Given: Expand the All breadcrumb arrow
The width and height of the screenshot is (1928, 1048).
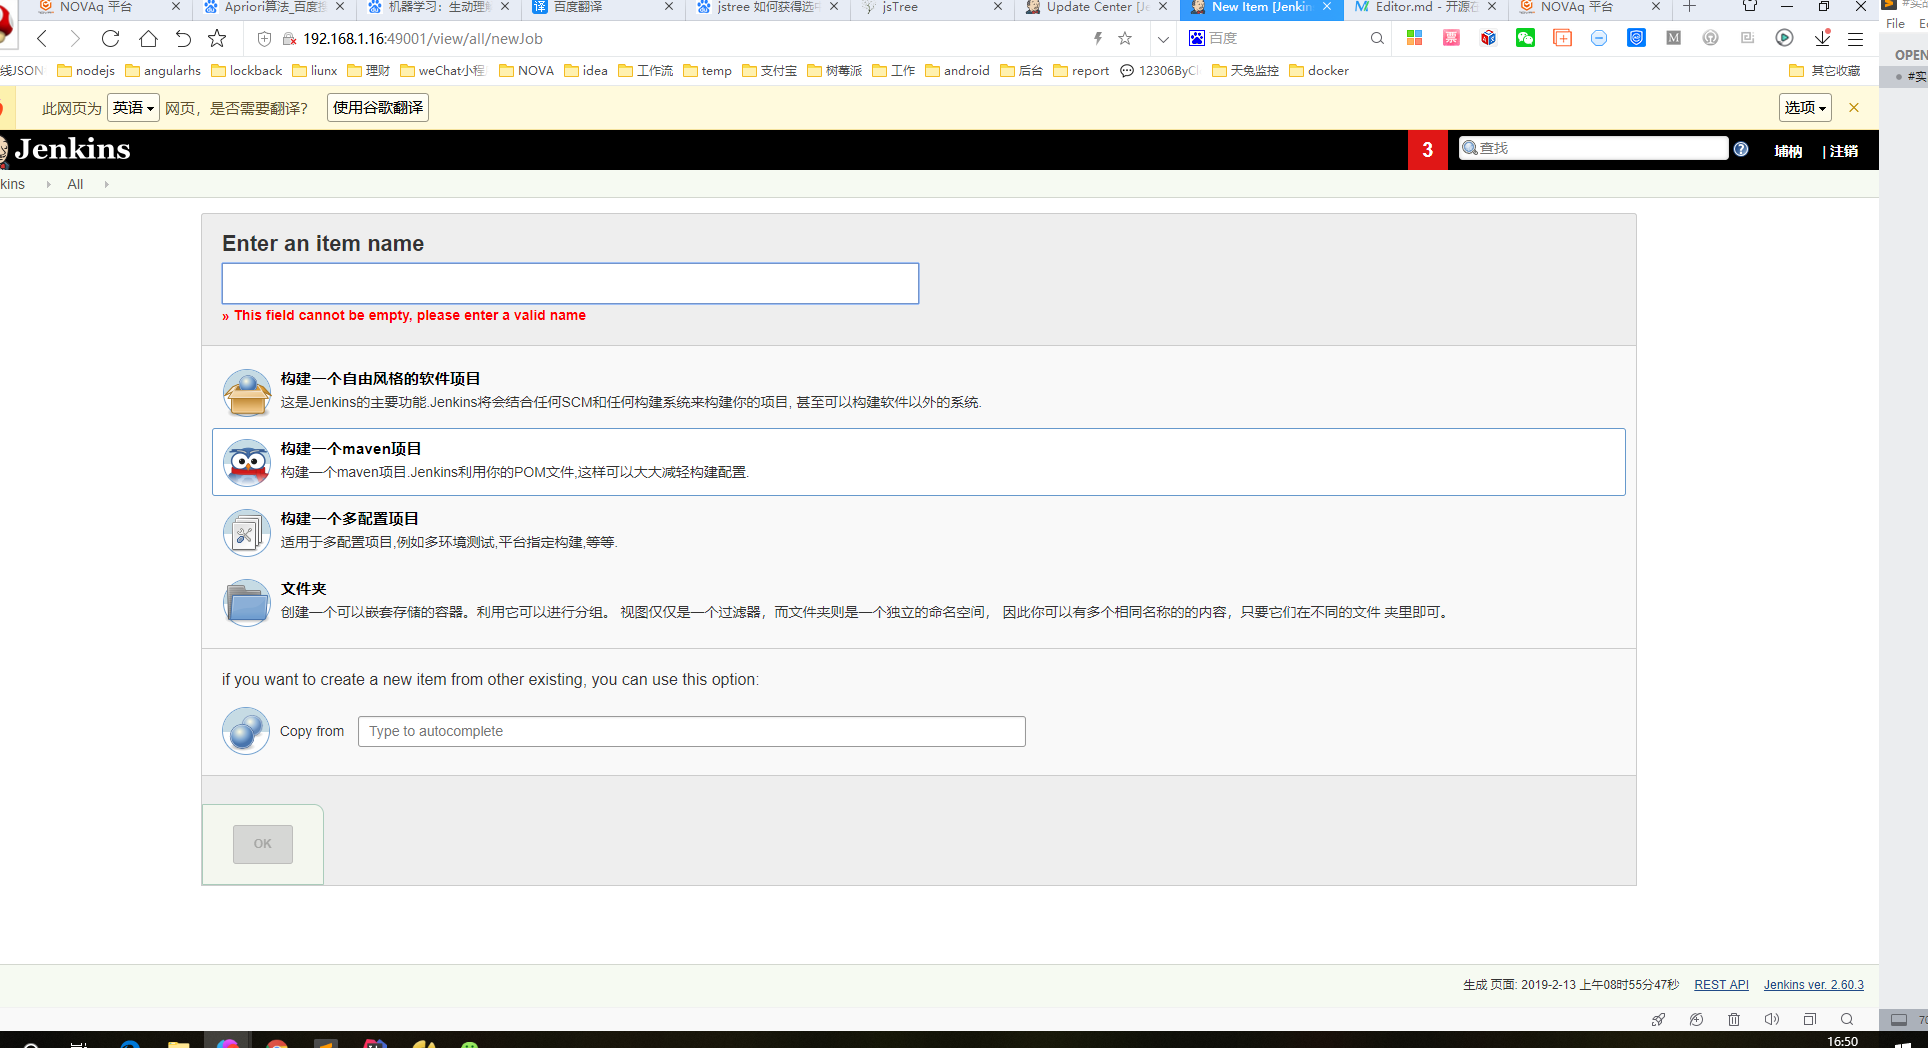Looking at the screenshot, I should pyautogui.click(x=106, y=185).
